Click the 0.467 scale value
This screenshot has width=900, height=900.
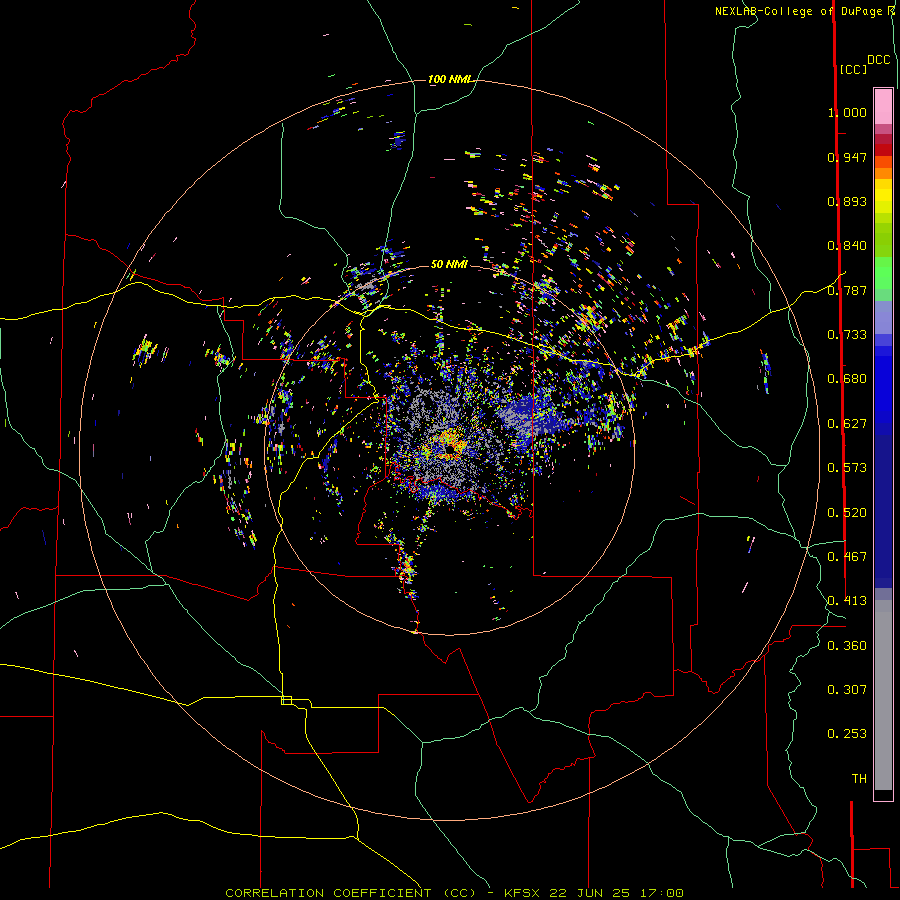click(x=847, y=557)
